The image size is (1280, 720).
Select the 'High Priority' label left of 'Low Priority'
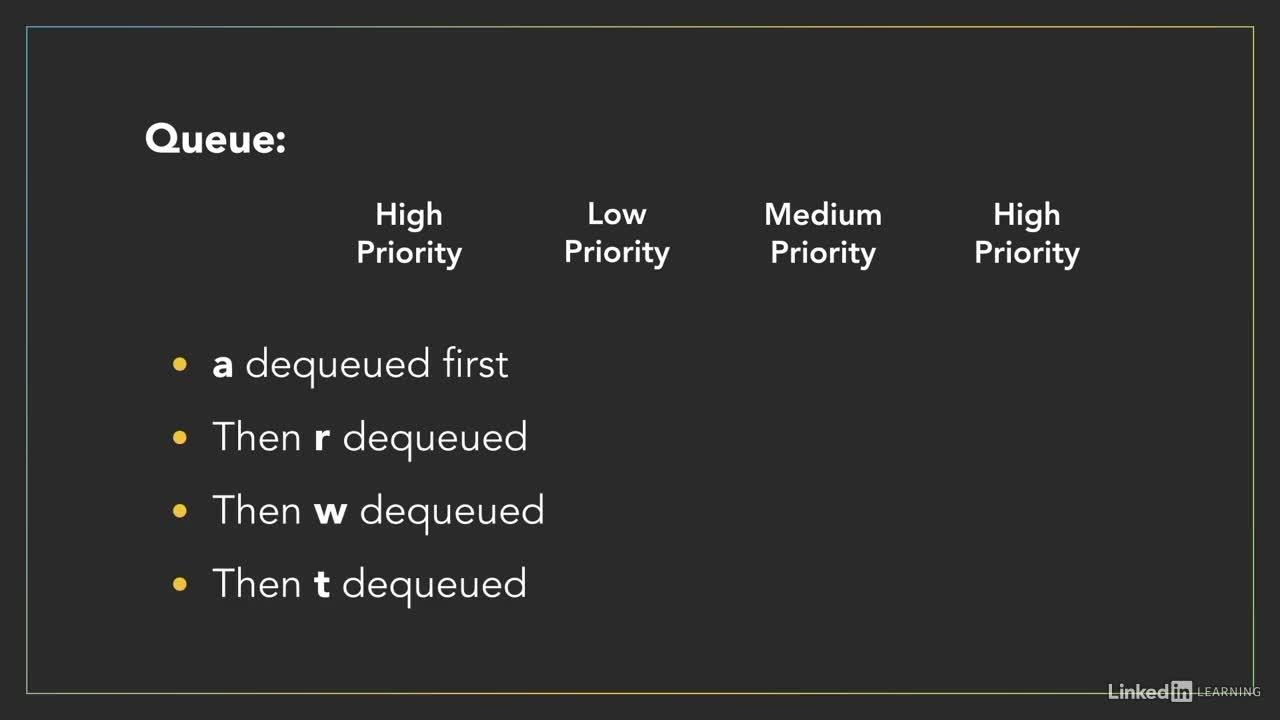[409, 233]
